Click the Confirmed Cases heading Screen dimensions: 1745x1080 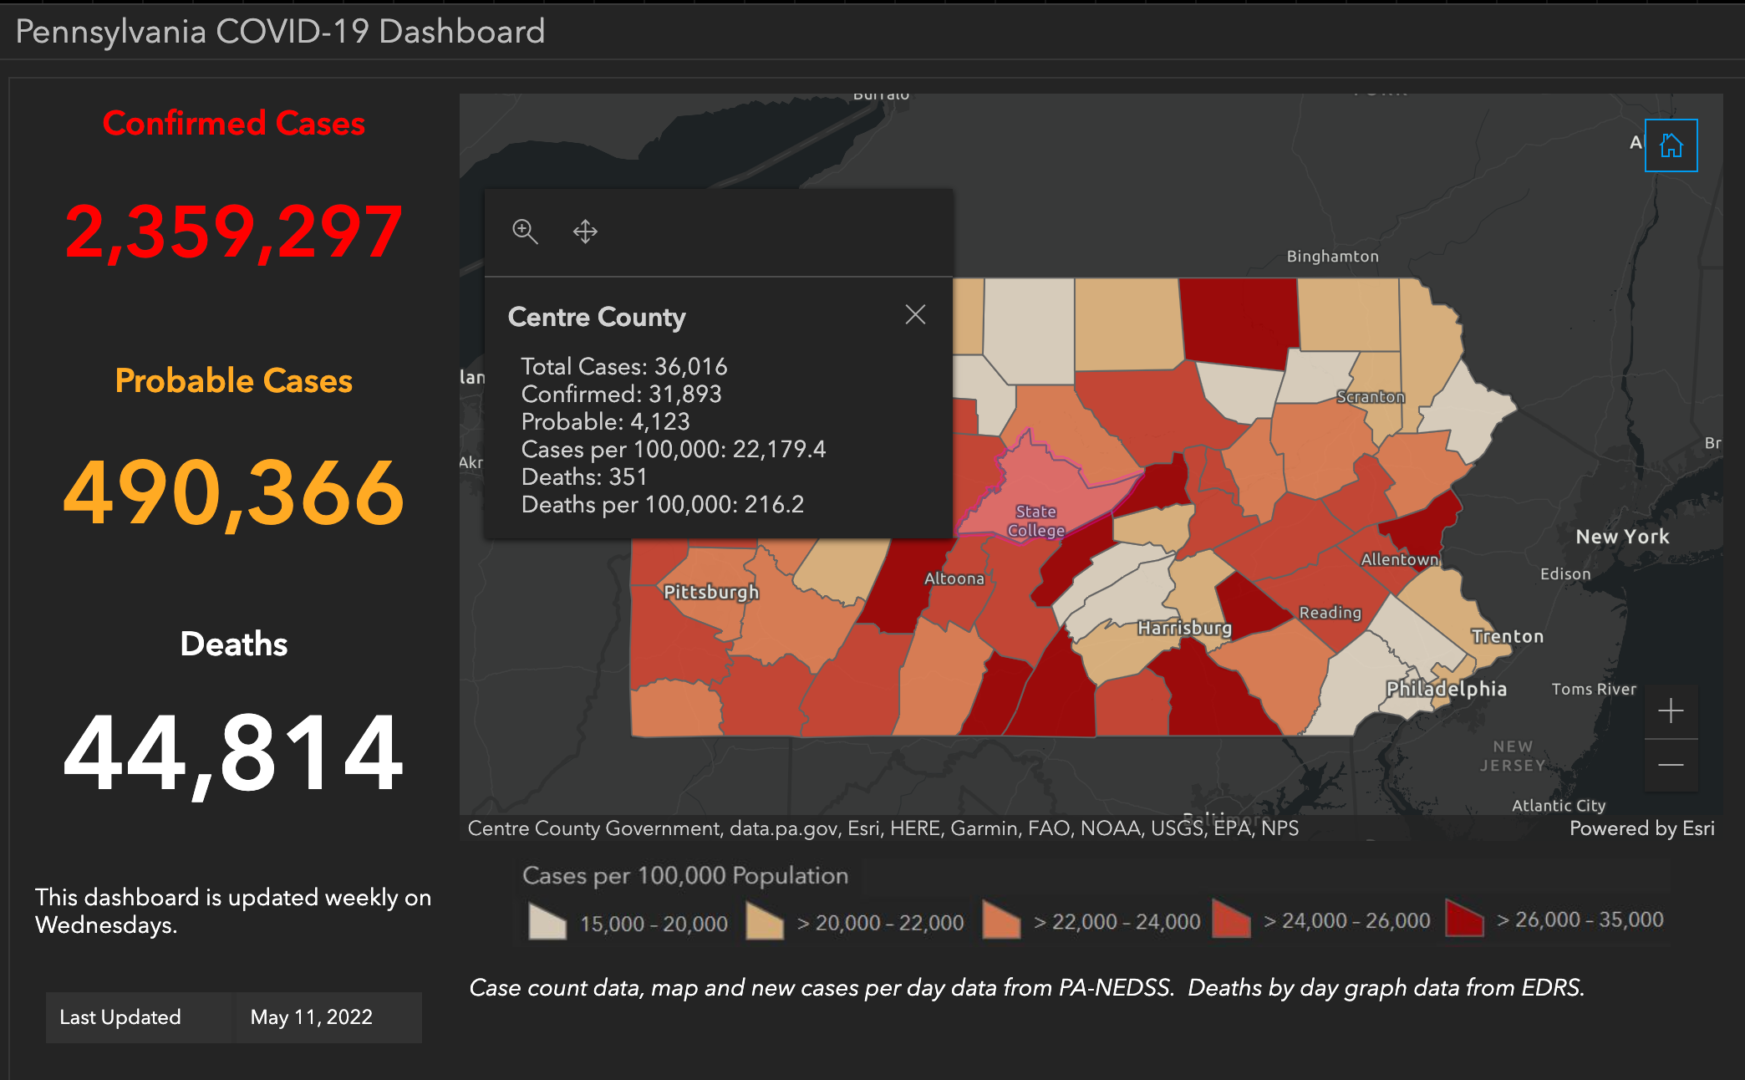click(234, 123)
